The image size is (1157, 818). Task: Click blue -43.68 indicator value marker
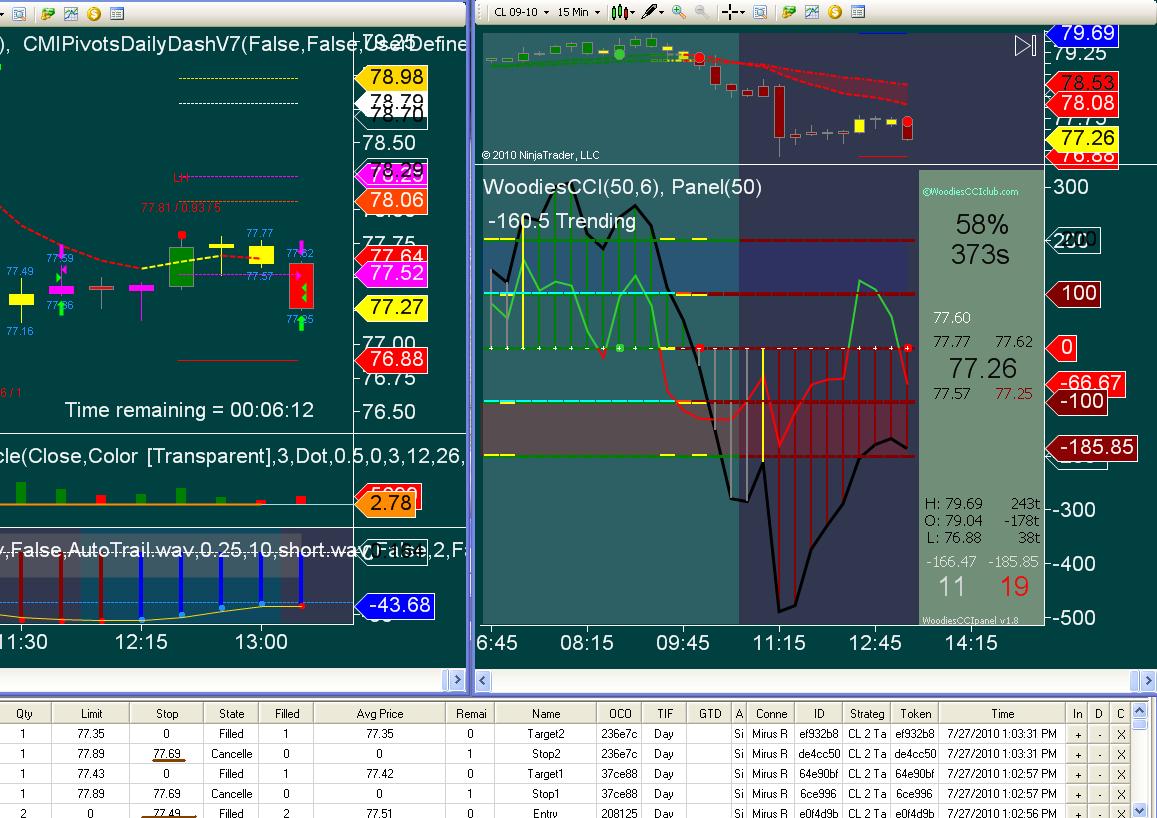[x=395, y=605]
